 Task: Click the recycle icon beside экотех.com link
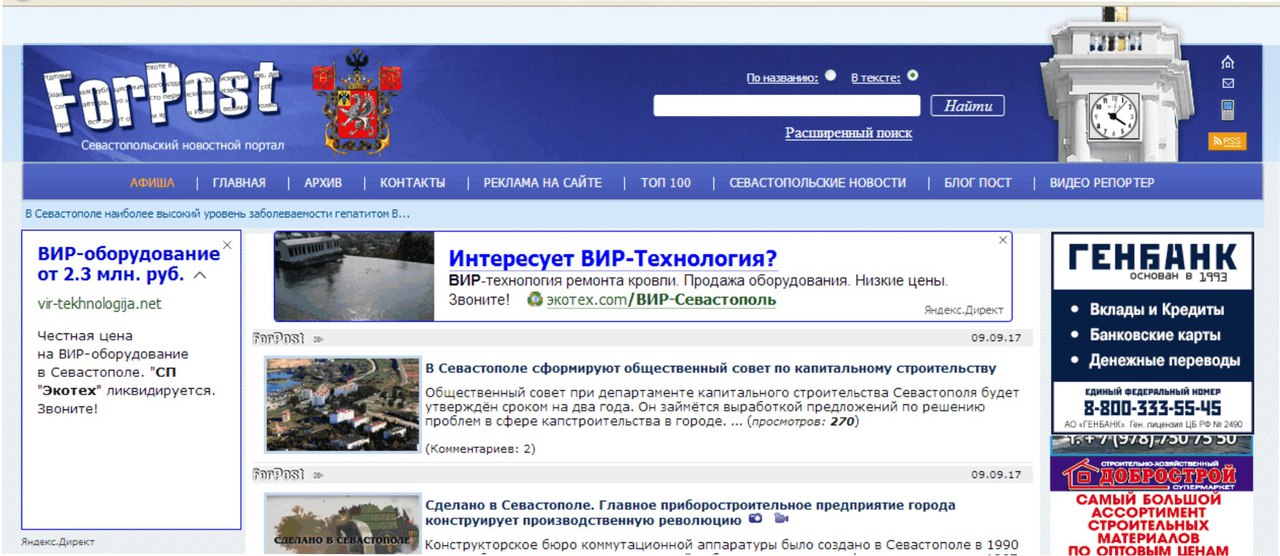(534, 299)
